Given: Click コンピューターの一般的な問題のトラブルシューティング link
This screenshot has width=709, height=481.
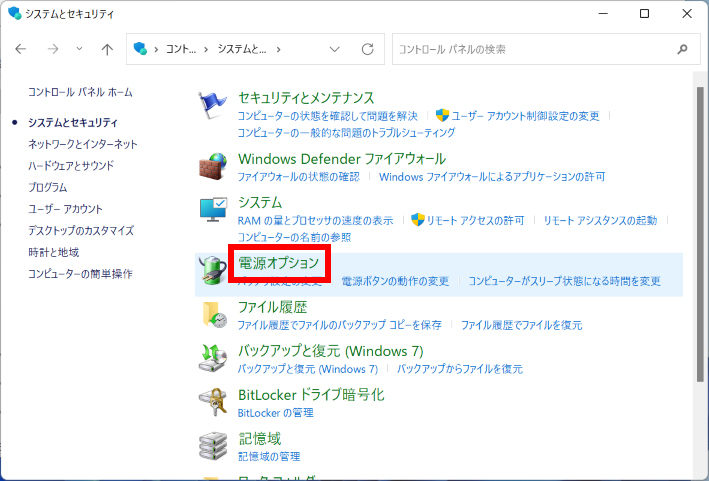Looking at the screenshot, I should pyautogui.click(x=346, y=132).
